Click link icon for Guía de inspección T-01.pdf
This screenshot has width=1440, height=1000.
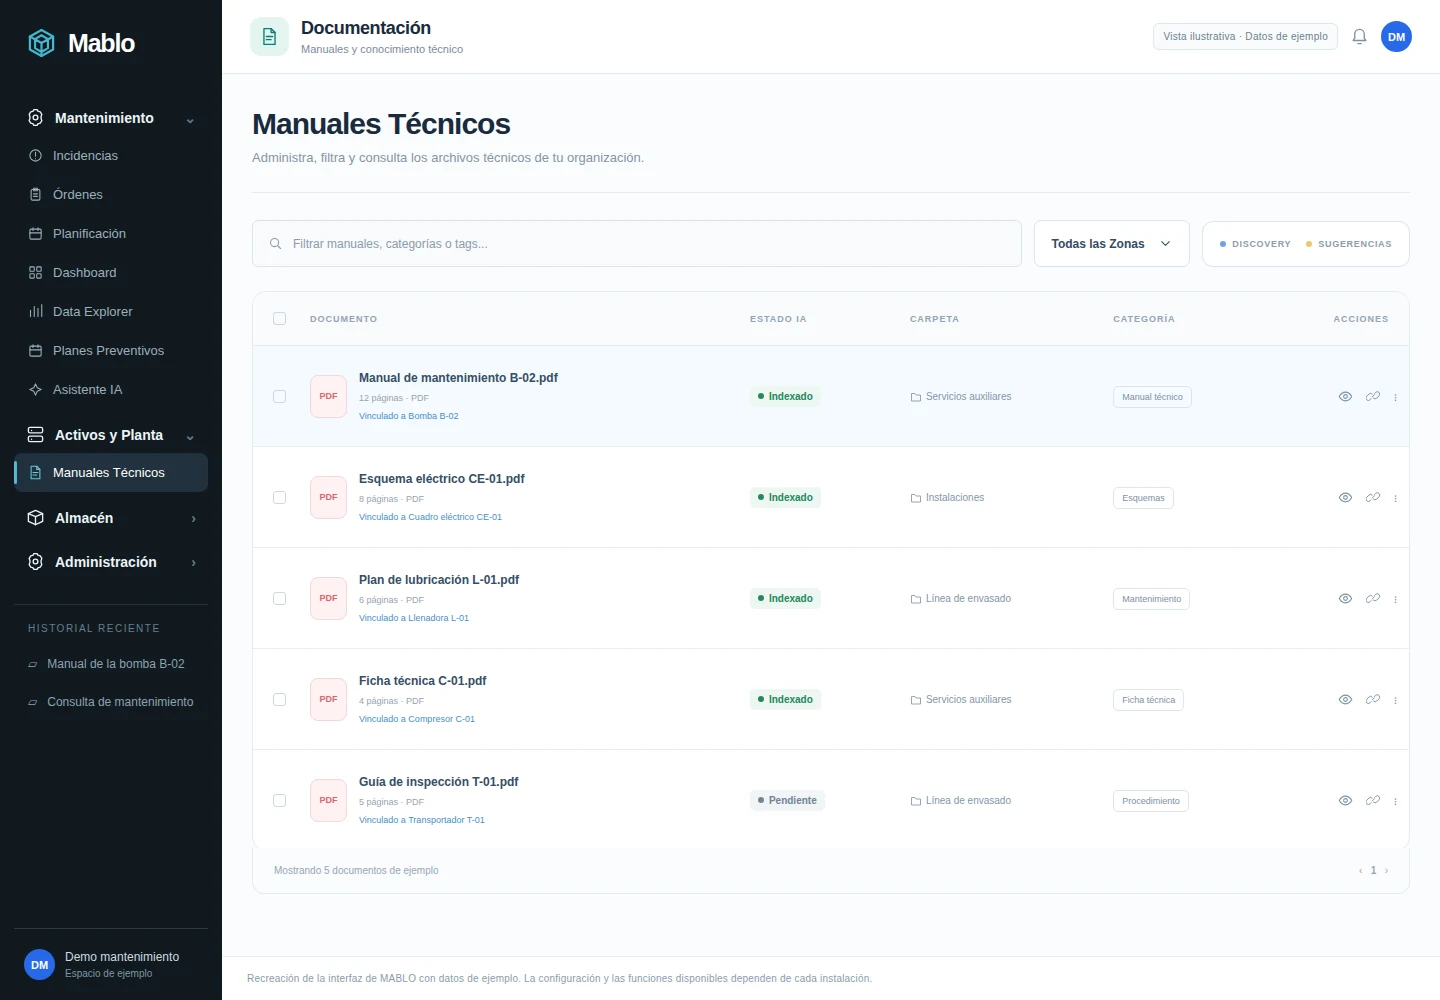pos(1372,801)
